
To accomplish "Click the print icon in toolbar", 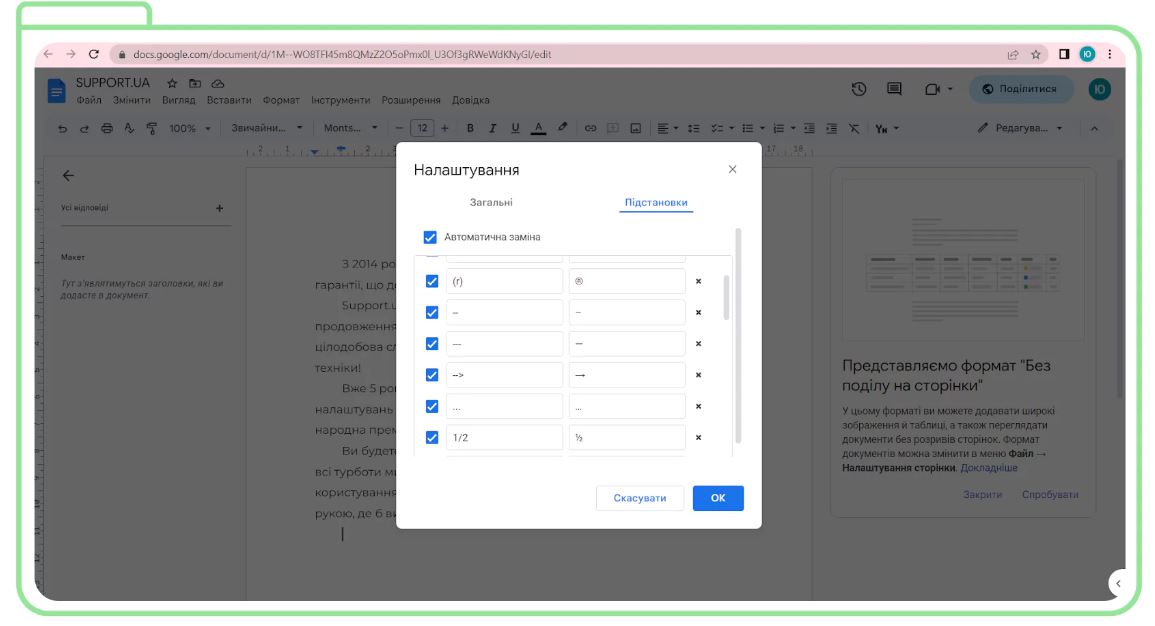I will (x=107, y=128).
